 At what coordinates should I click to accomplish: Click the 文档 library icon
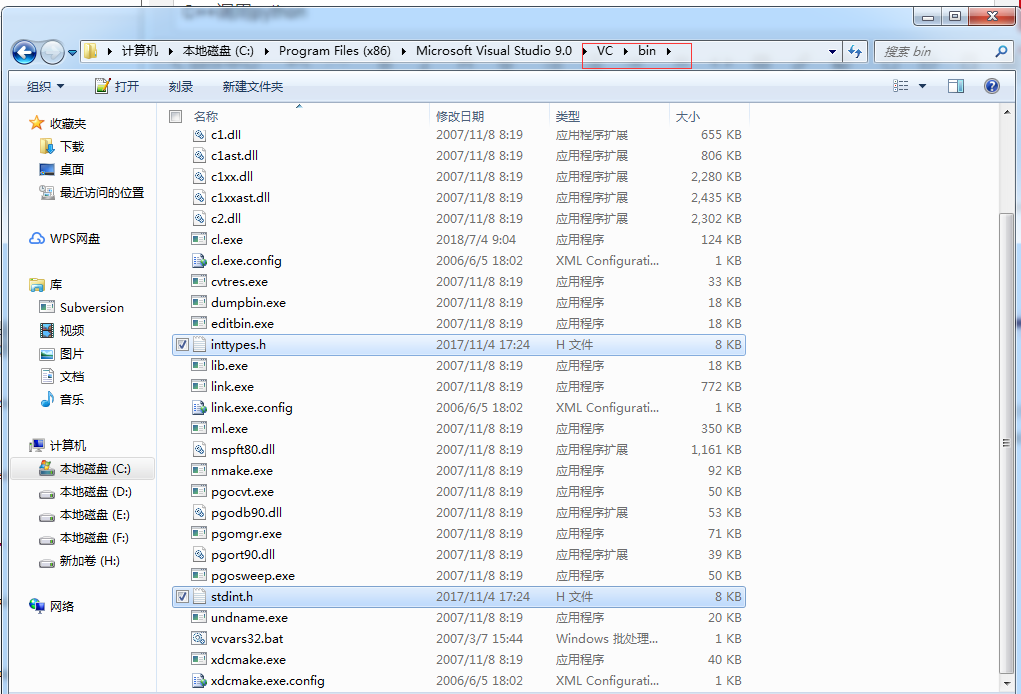pyautogui.click(x=47, y=376)
